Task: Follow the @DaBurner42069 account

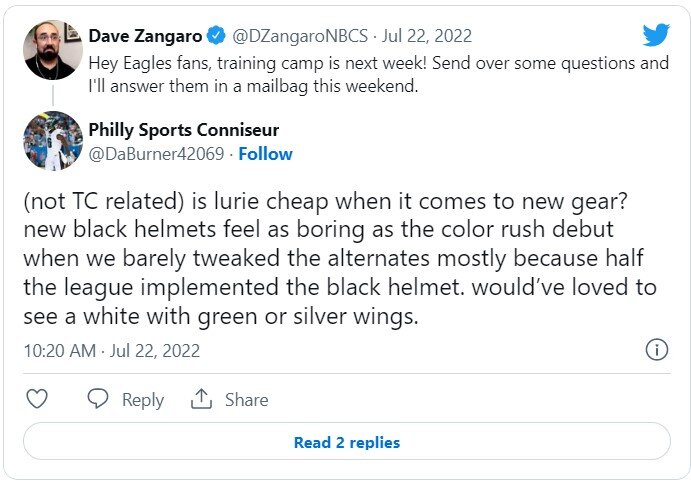Action: click(x=266, y=154)
